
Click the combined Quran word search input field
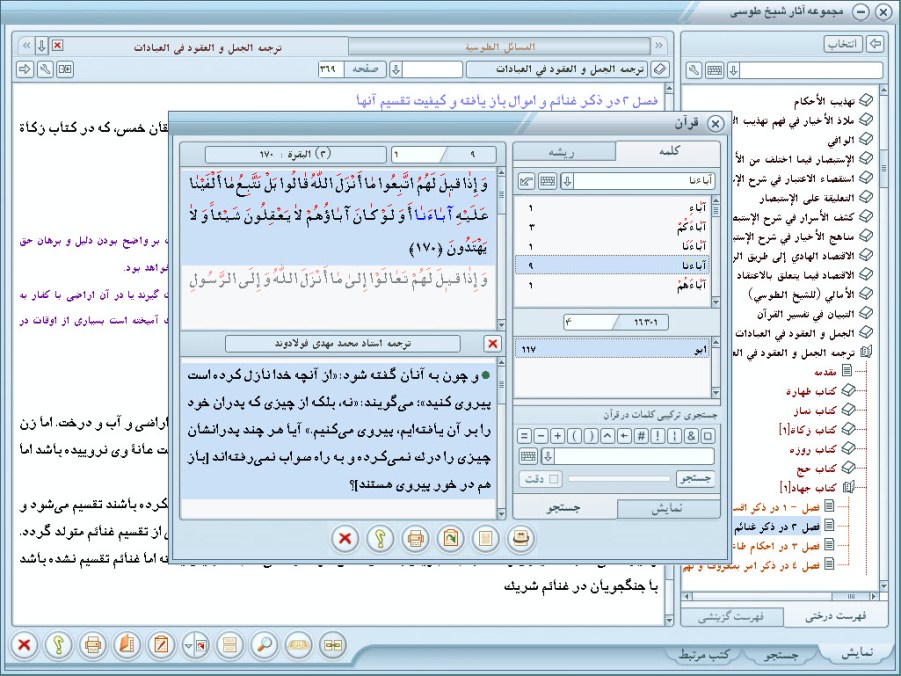[x=635, y=456]
